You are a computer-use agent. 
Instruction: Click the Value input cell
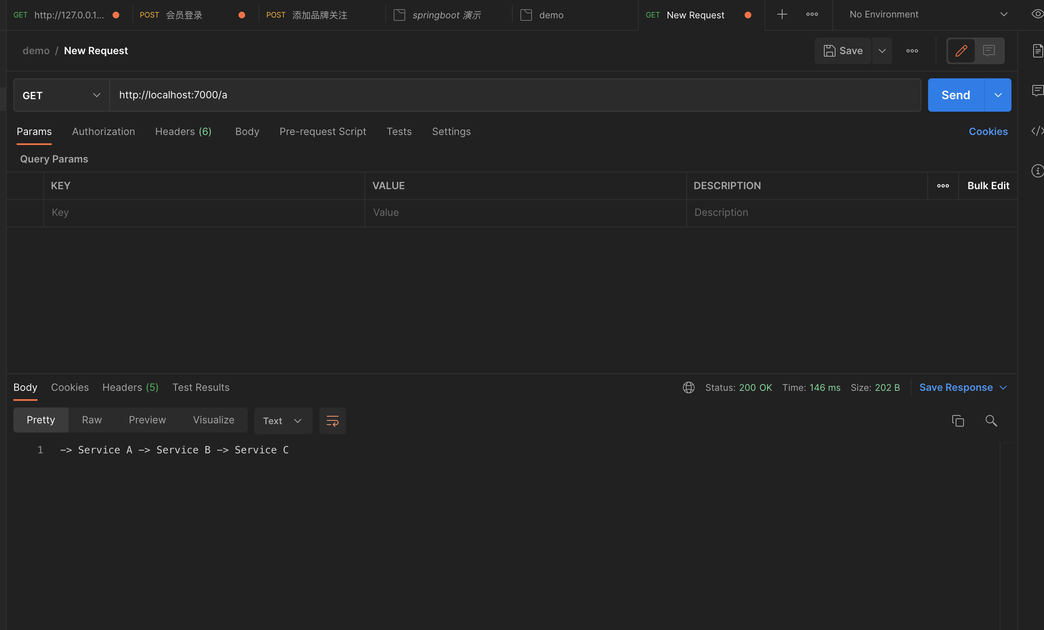(x=525, y=212)
